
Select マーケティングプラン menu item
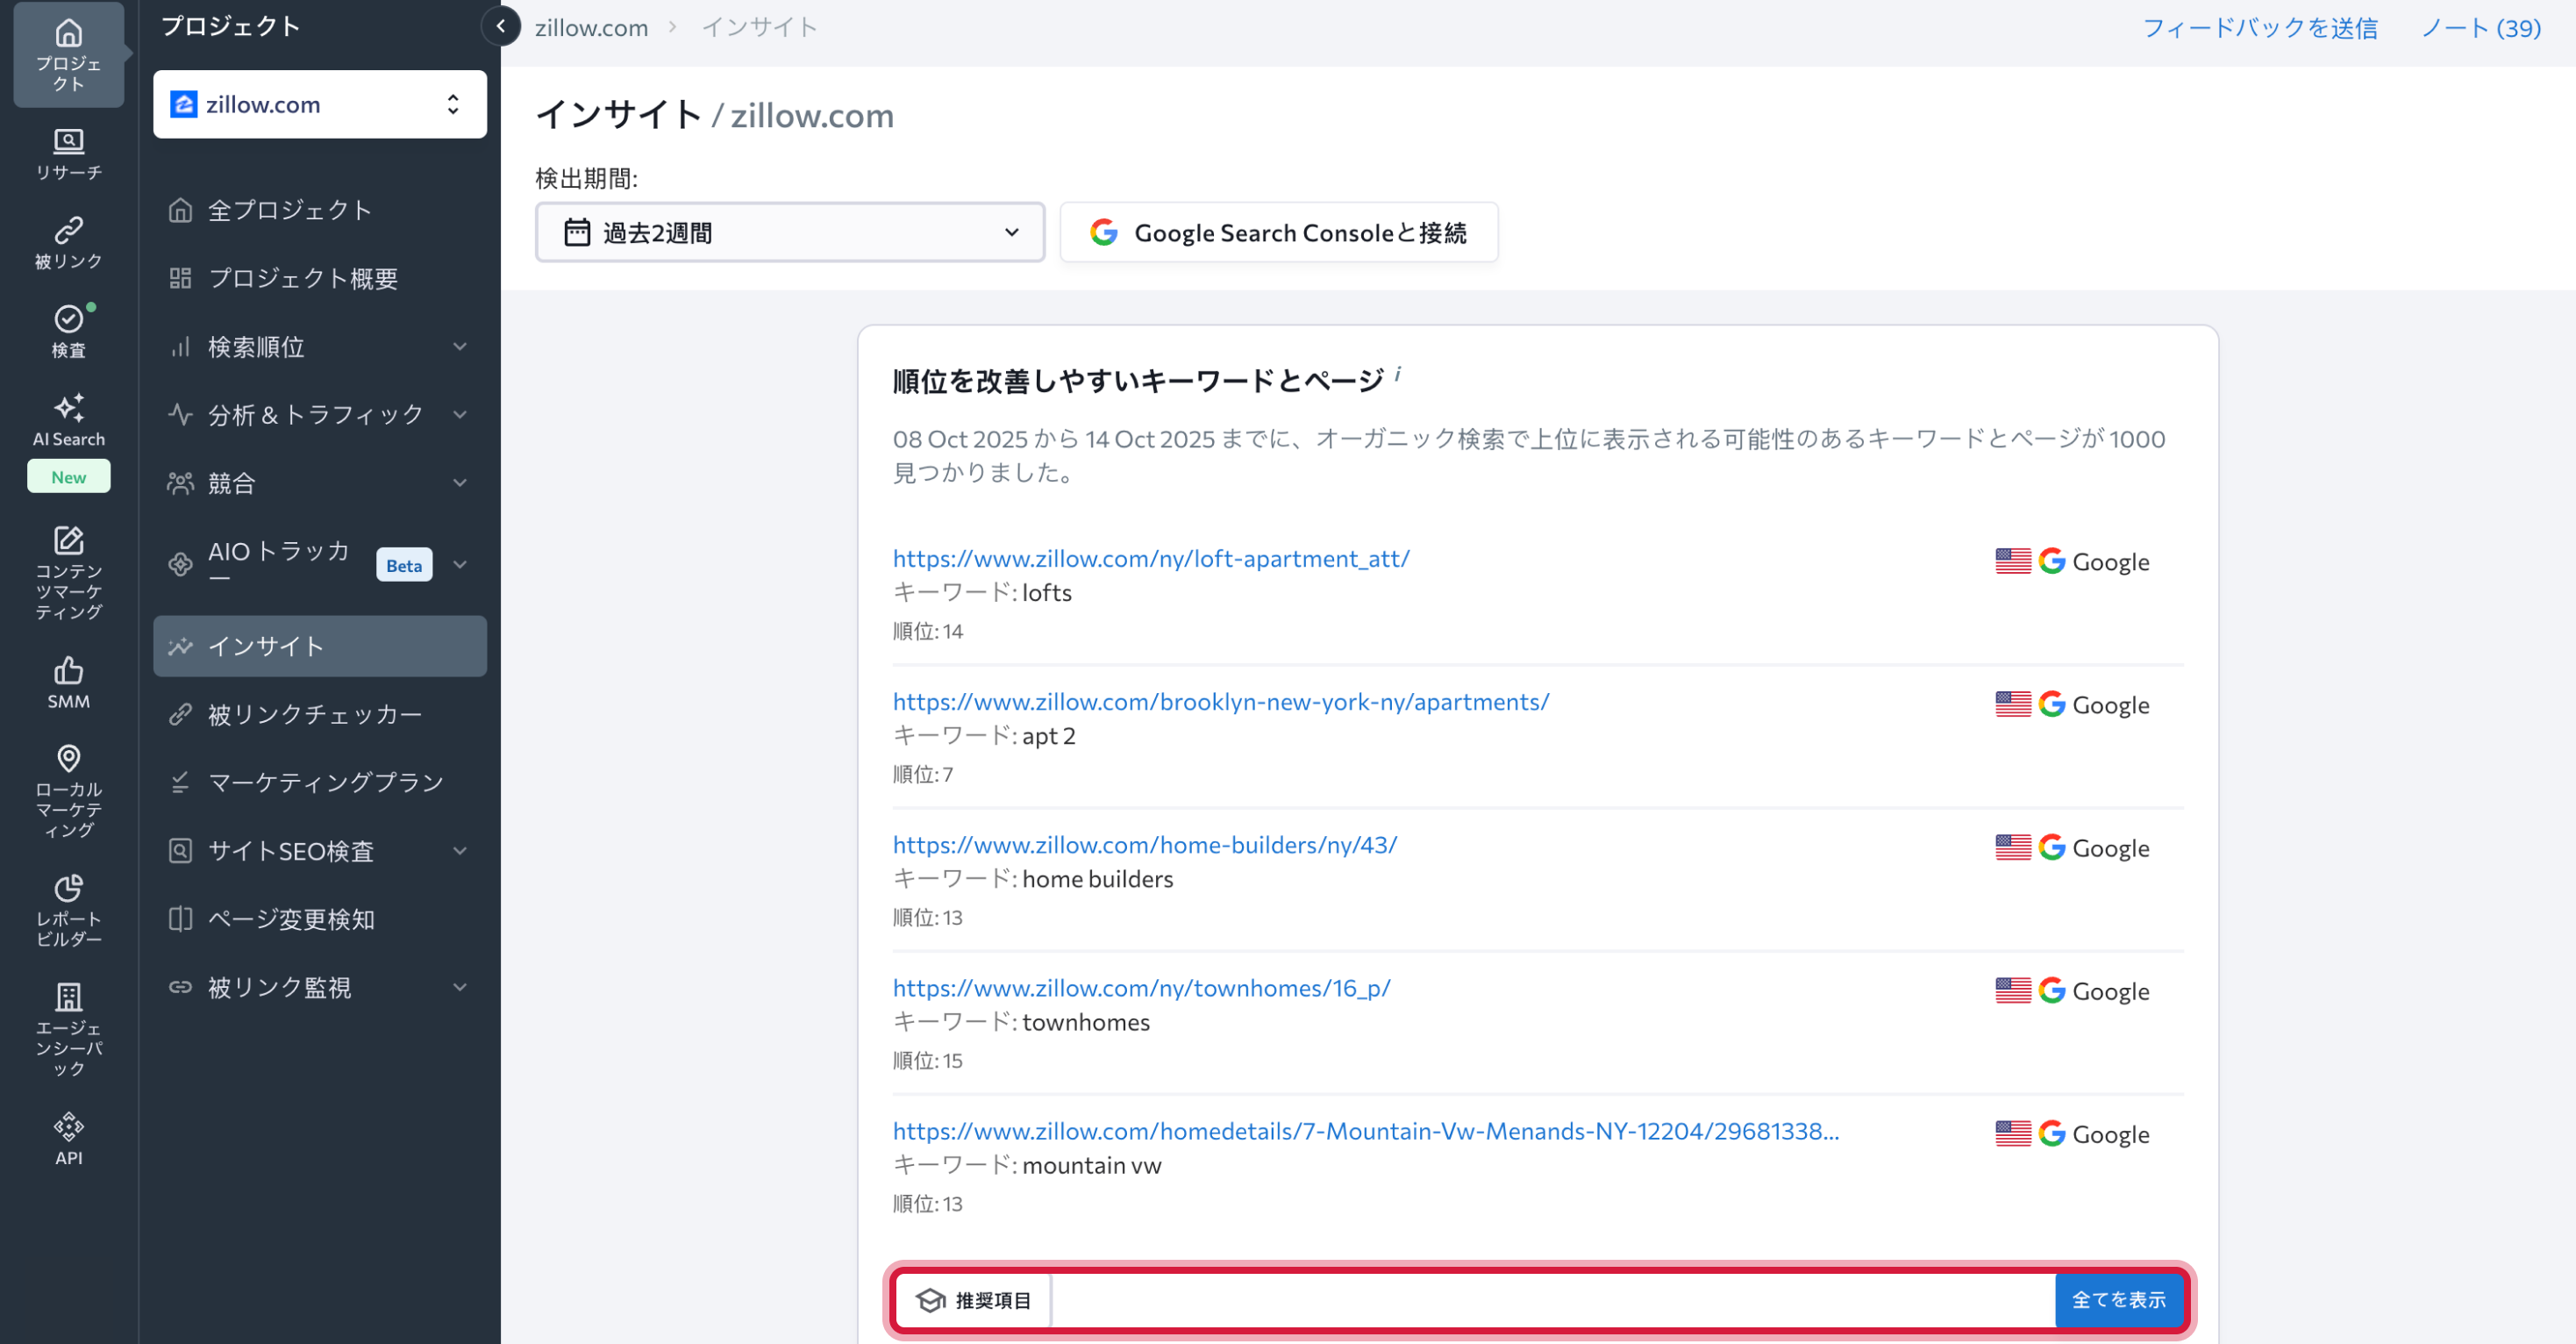pos(325,782)
